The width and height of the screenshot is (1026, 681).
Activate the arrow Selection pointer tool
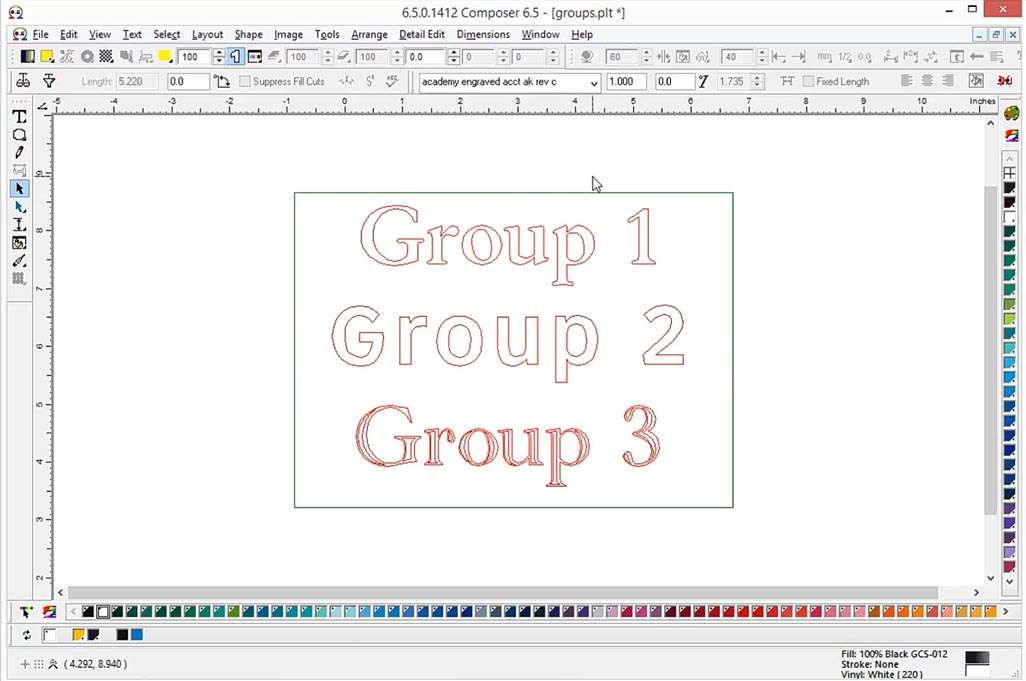tap(19, 188)
